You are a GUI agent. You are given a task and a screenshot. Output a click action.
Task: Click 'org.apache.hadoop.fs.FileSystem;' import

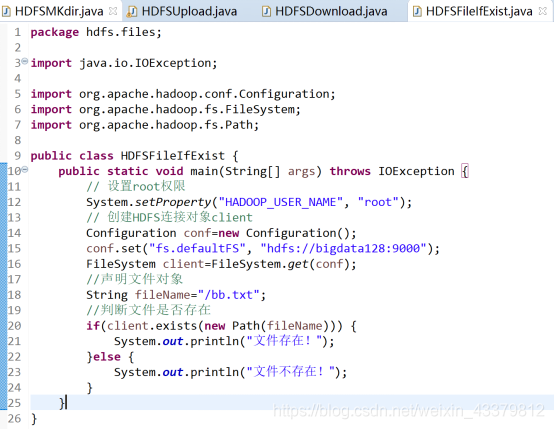pyautogui.click(x=190, y=110)
